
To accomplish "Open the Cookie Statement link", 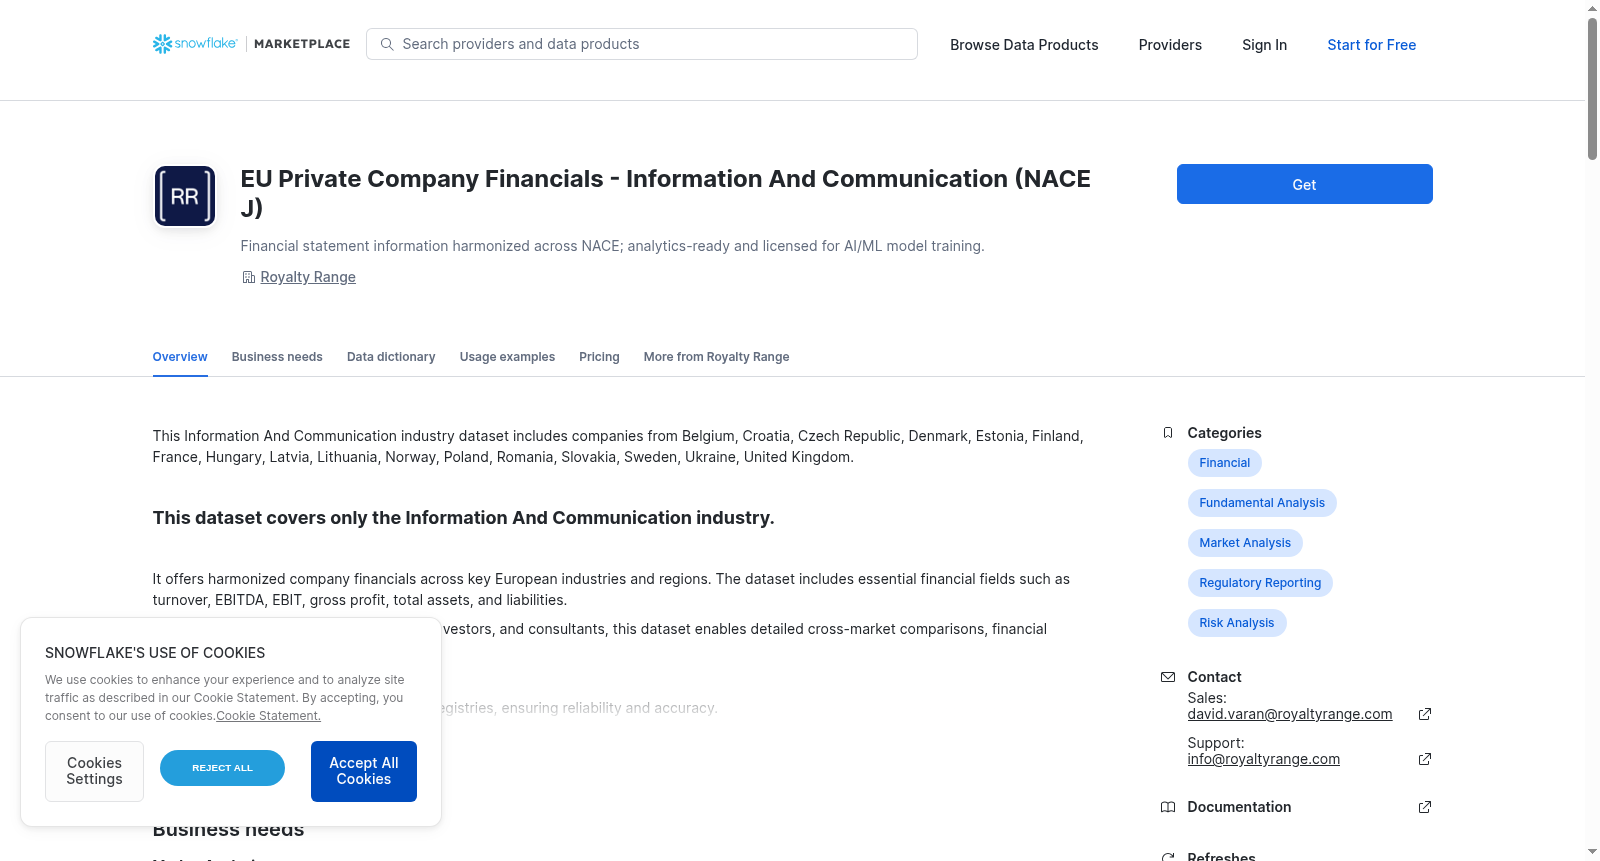I will [269, 716].
